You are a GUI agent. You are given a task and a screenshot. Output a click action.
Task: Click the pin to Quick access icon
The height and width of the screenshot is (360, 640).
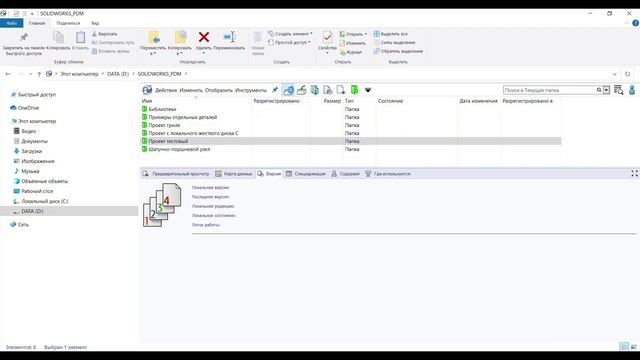24,37
